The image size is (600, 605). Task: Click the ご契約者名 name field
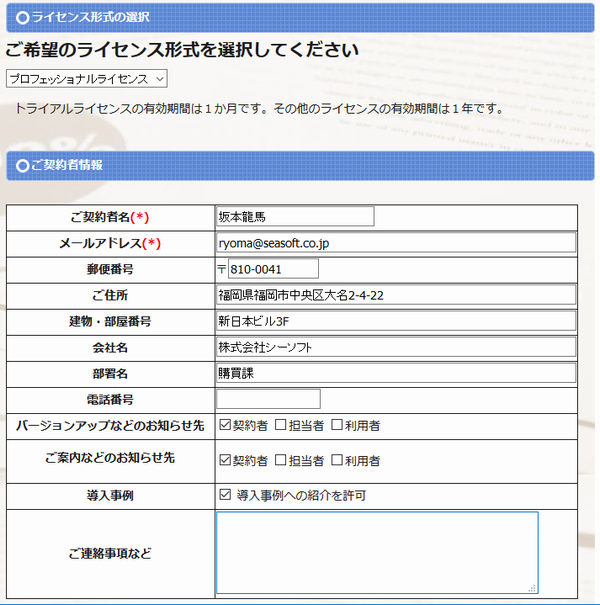pos(295,216)
